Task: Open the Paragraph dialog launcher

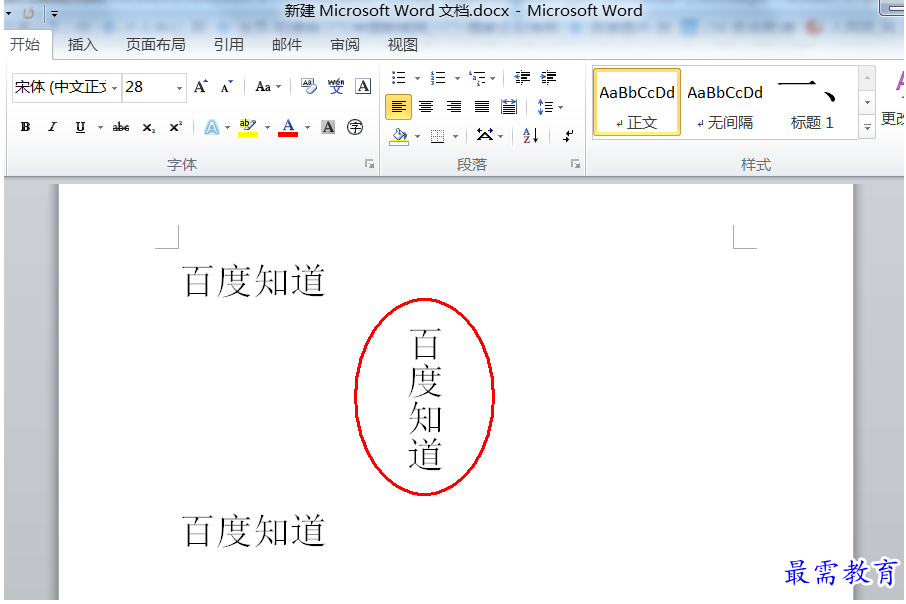Action: (575, 164)
